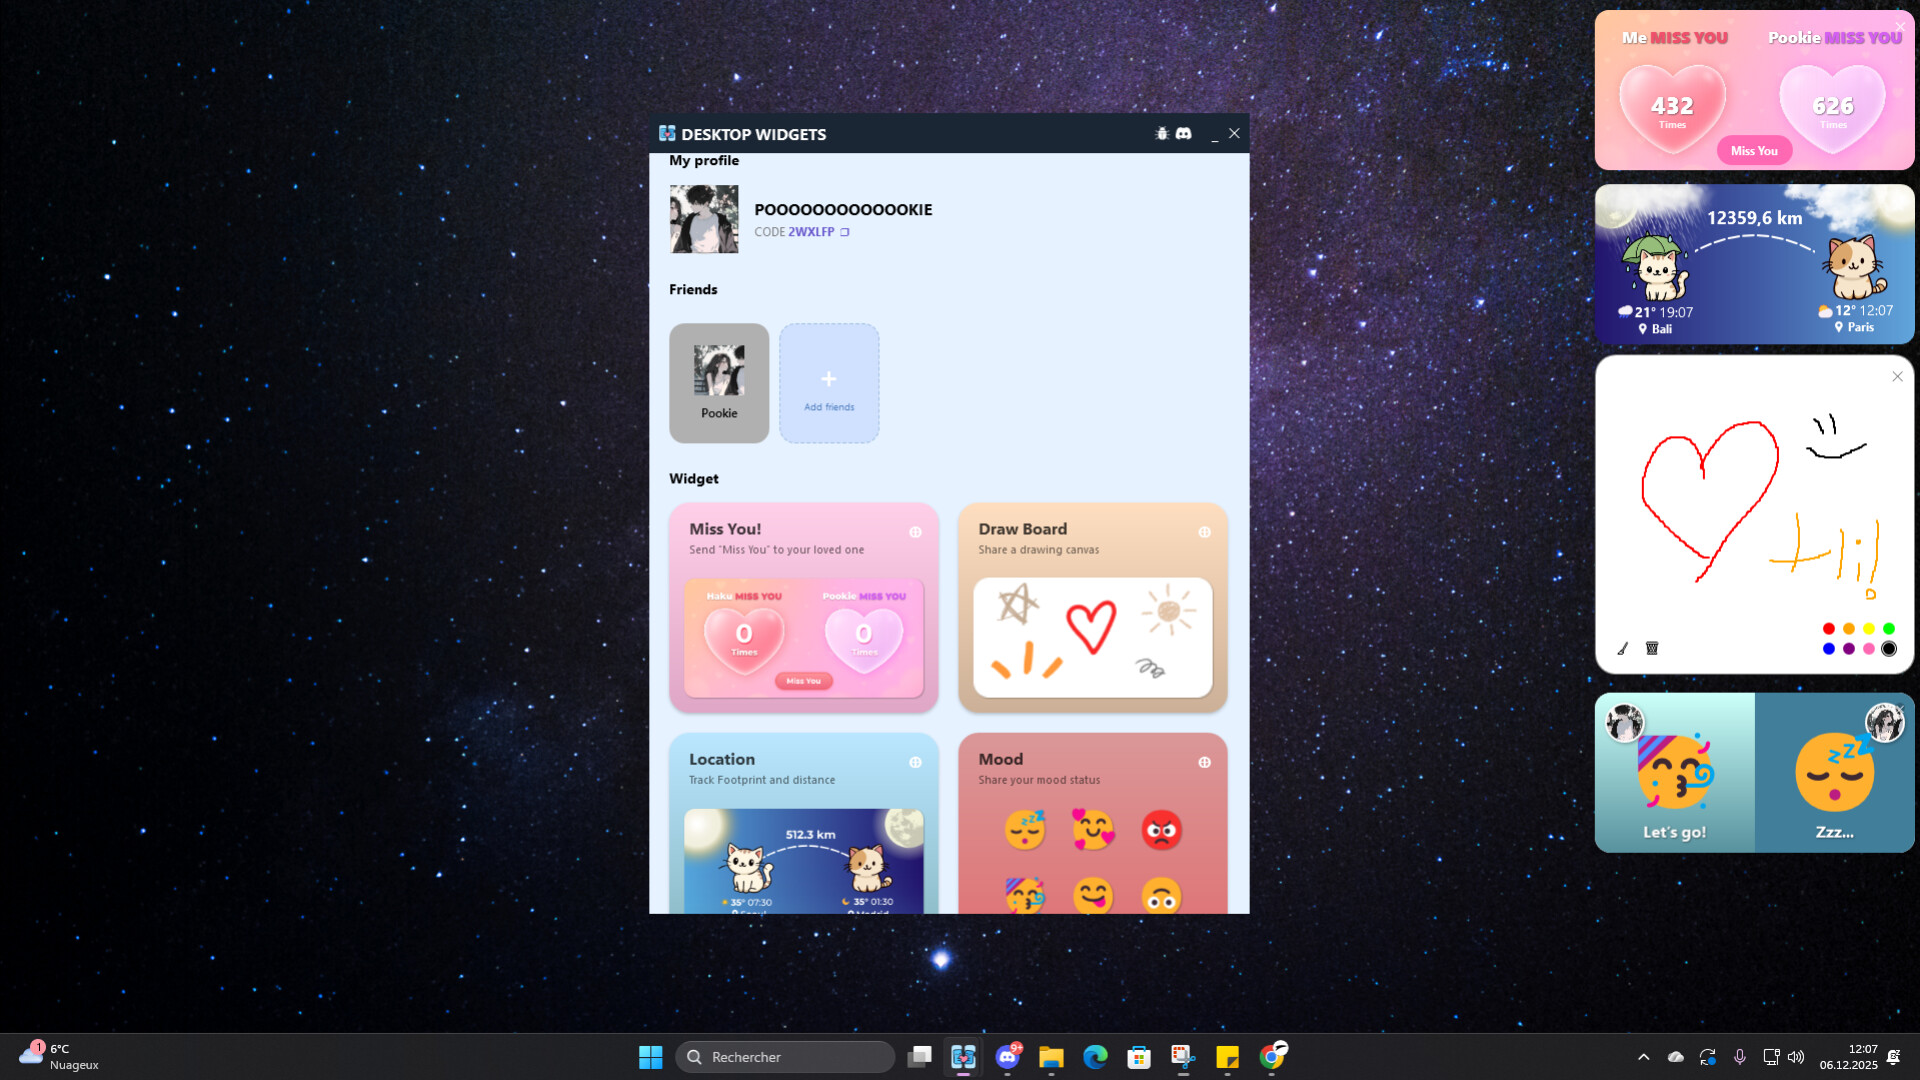Select the angry emoji in the Mood widget

tap(1163, 830)
